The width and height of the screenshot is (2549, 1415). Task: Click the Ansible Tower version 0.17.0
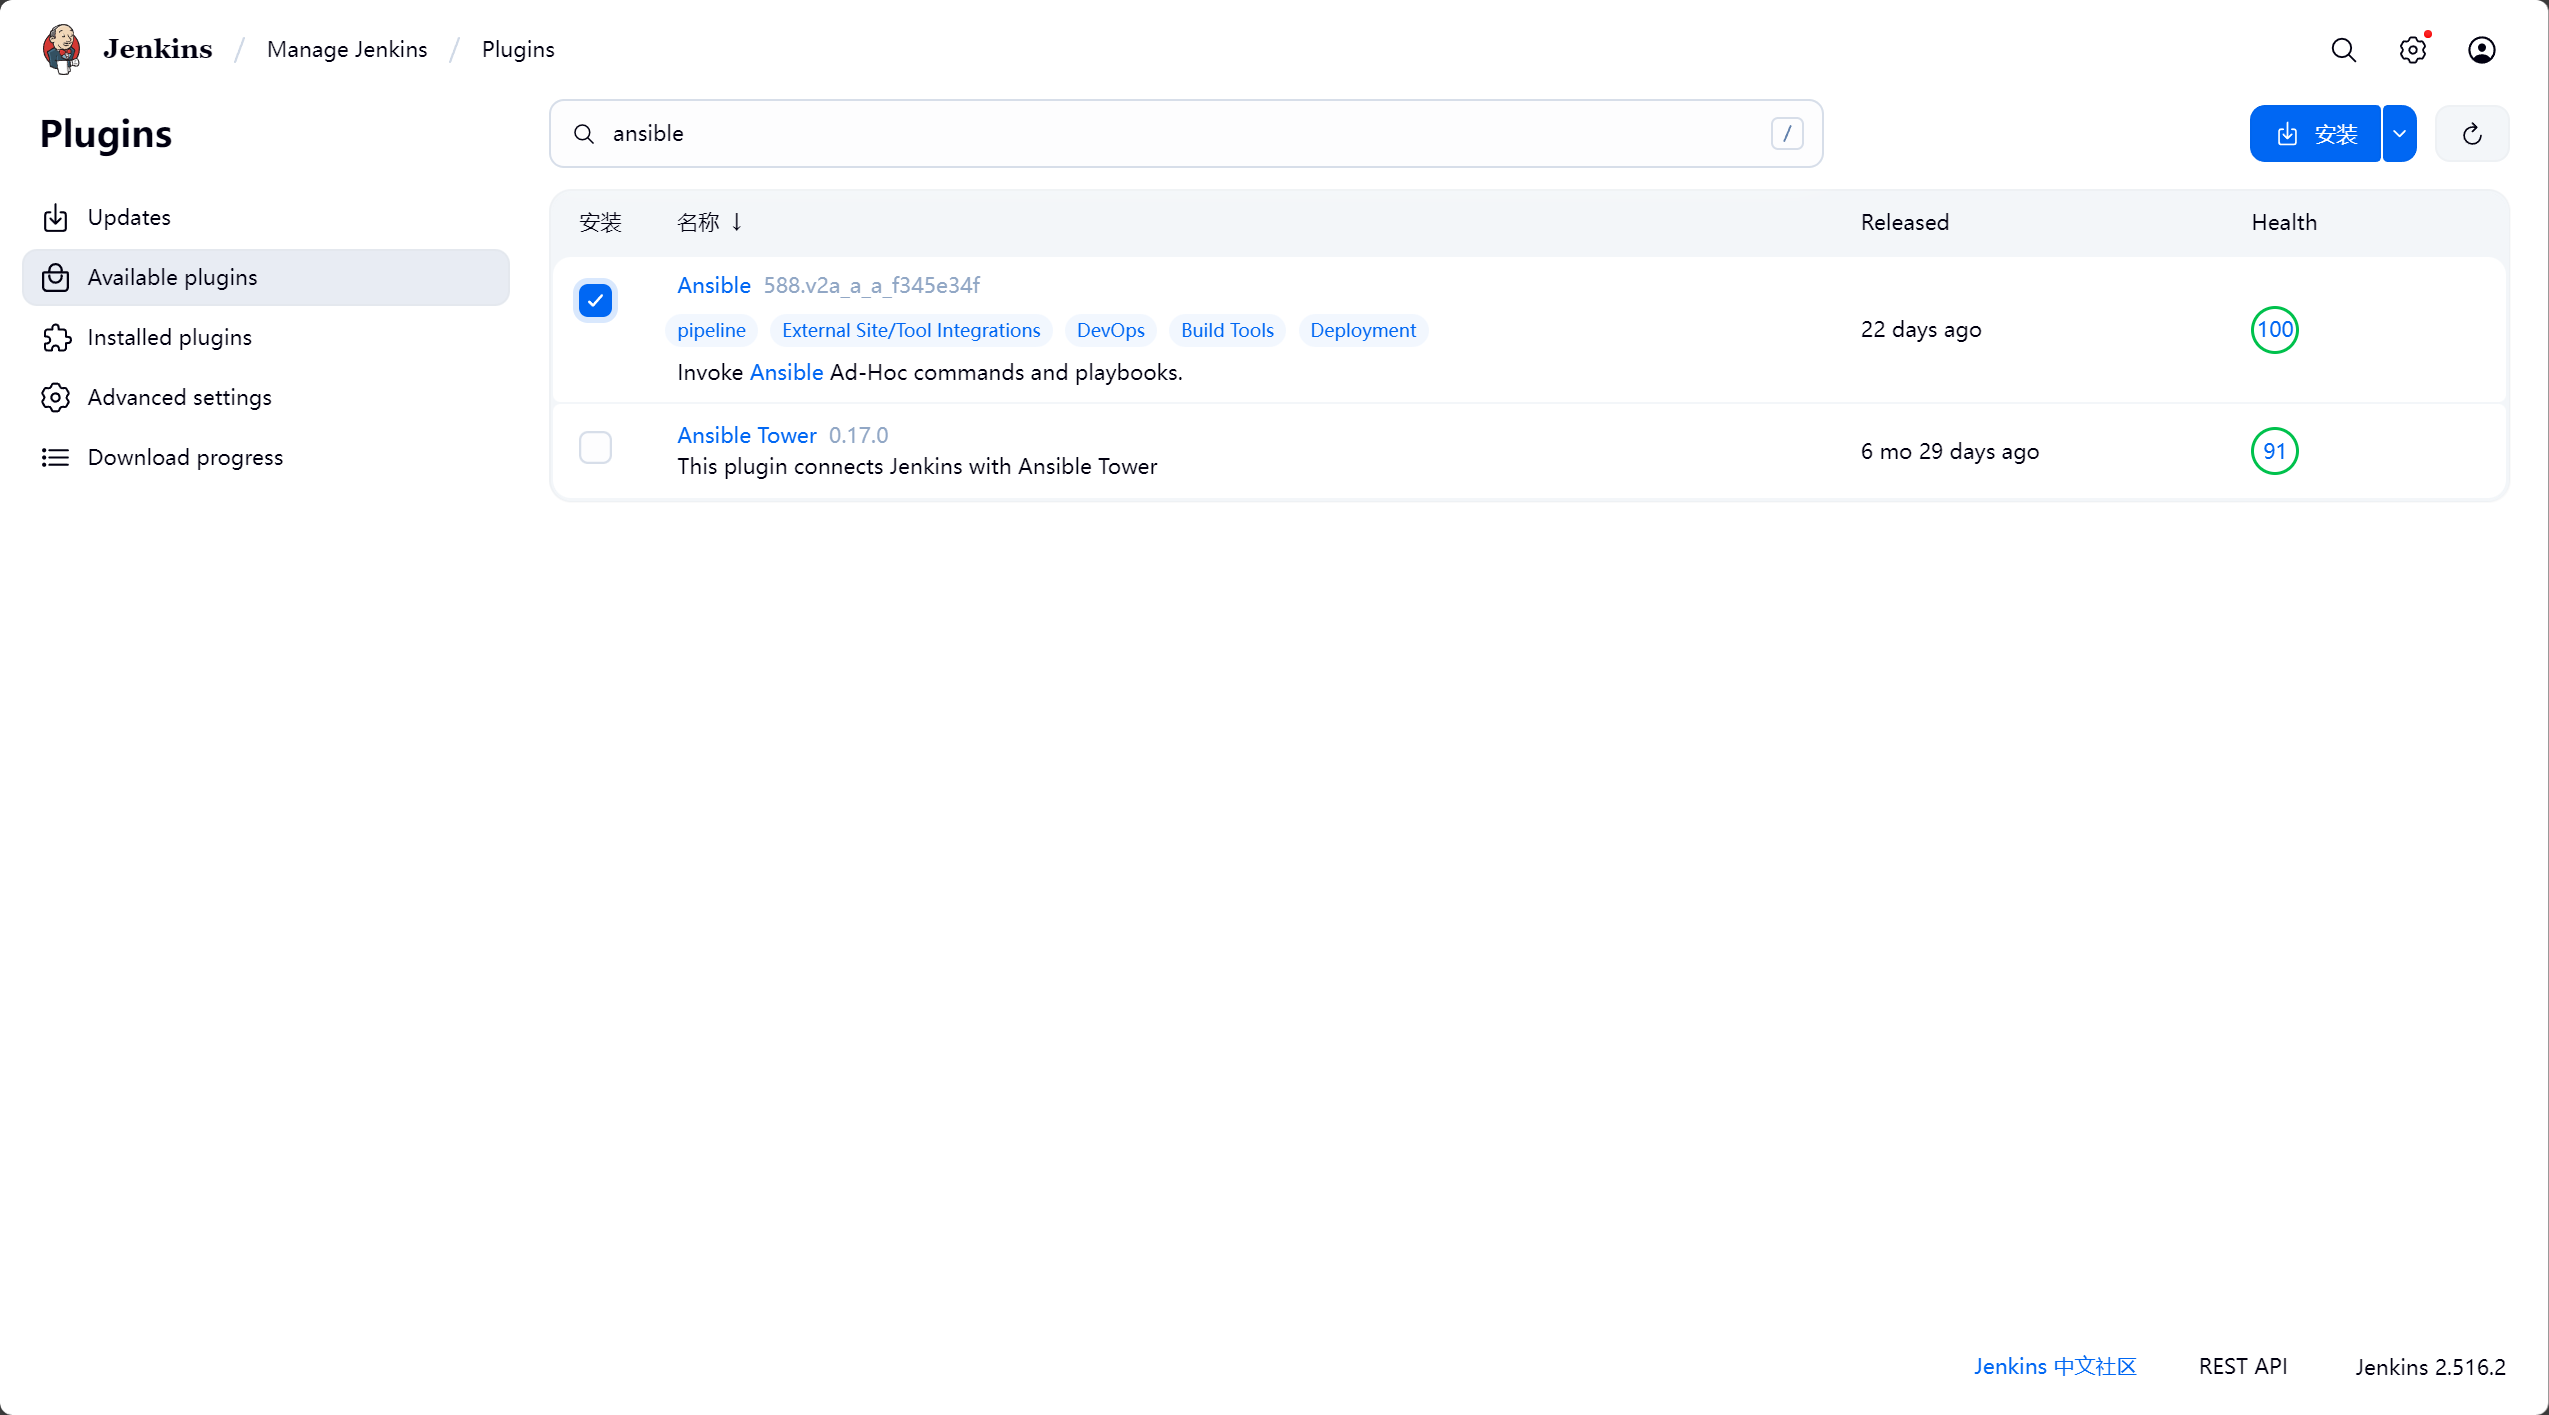[x=858, y=435]
